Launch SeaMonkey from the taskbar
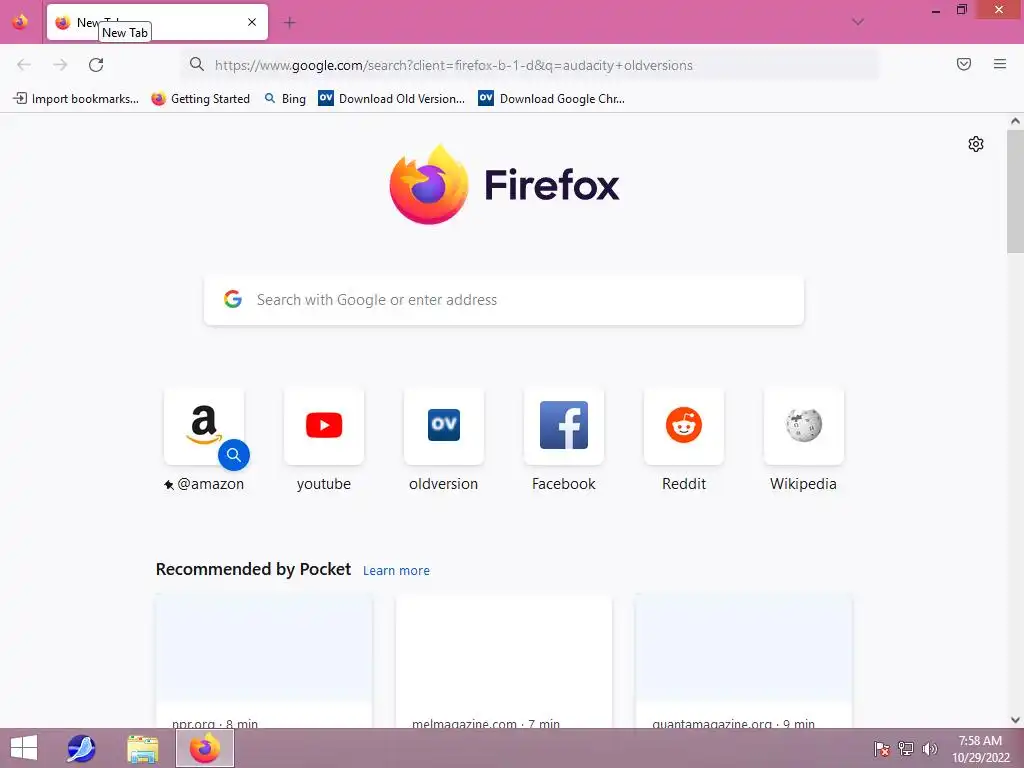This screenshot has height=768, width=1024. click(81, 748)
